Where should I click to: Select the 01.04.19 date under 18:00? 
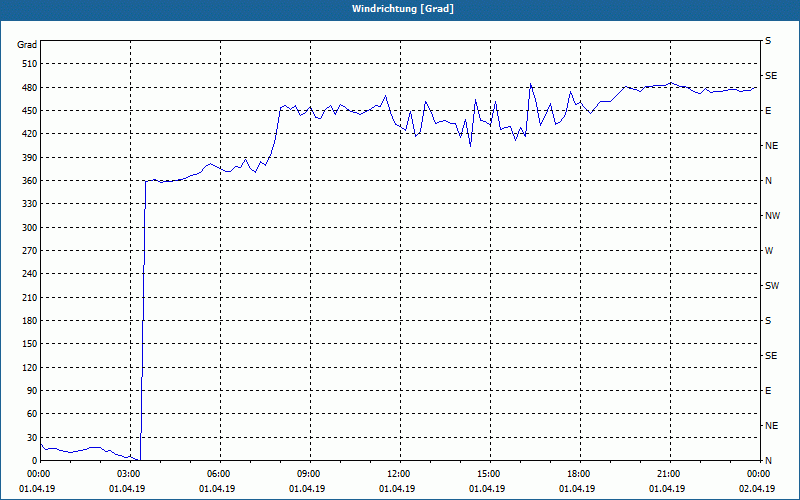click(577, 489)
